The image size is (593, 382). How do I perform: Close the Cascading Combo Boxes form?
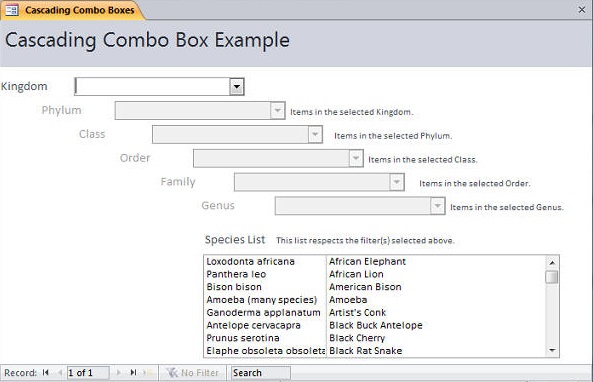pos(582,10)
